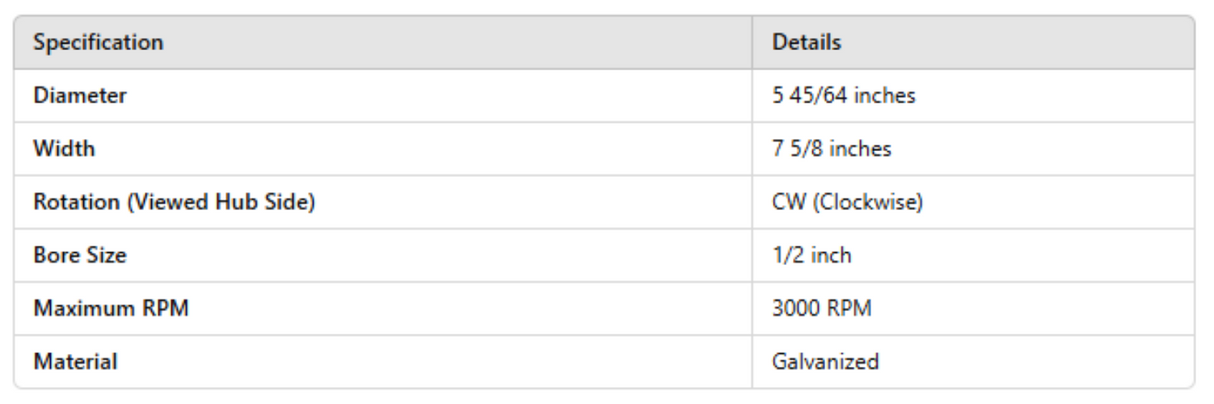This screenshot has height=404, width=1214.
Task: Select the Diameter row label
Action: [x=80, y=96]
